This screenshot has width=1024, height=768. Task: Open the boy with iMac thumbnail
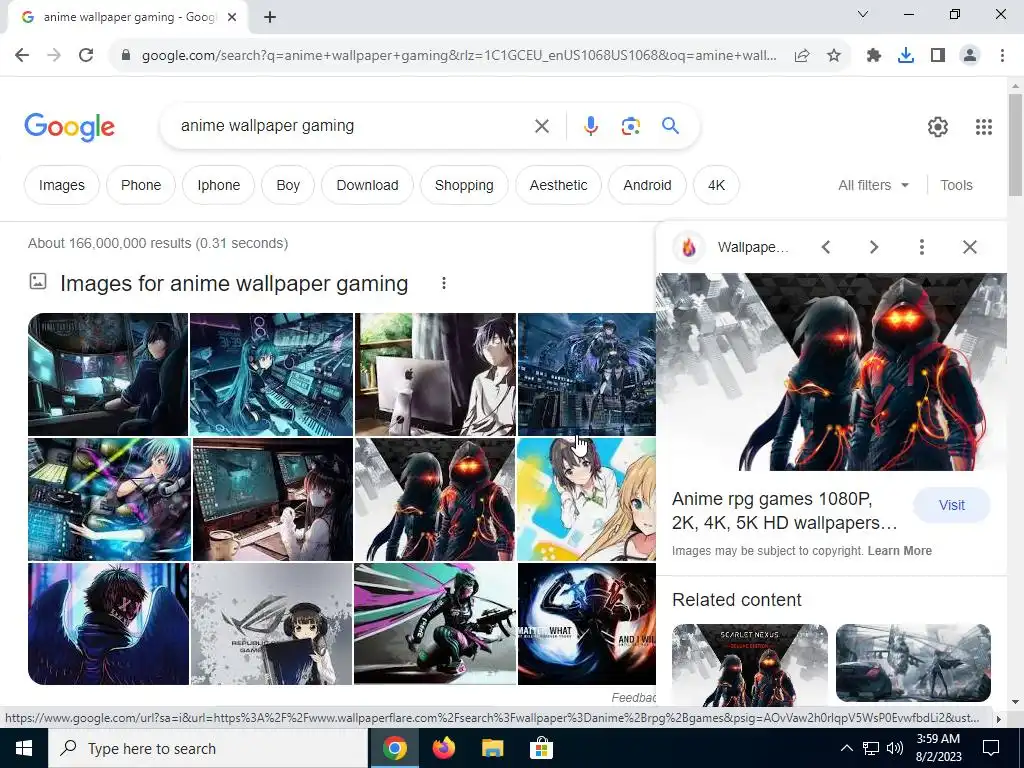point(435,374)
